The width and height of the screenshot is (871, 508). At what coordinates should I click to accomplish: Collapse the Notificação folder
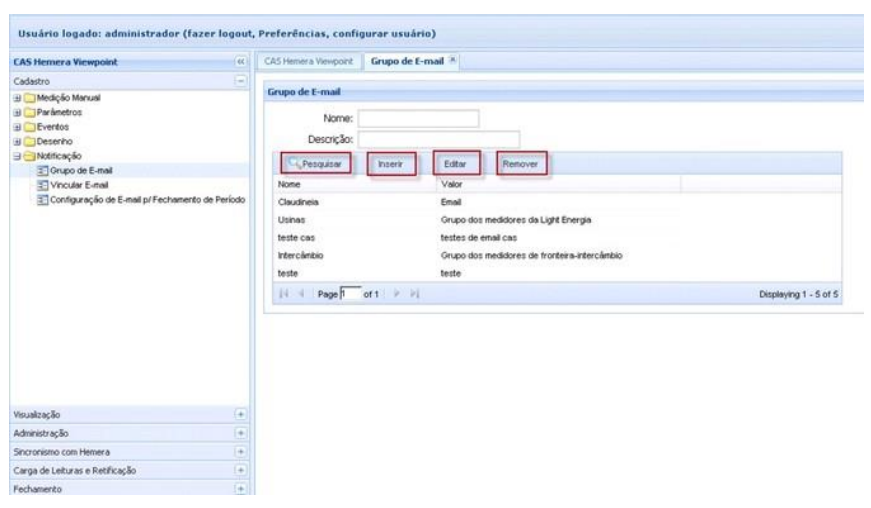pos(17,158)
